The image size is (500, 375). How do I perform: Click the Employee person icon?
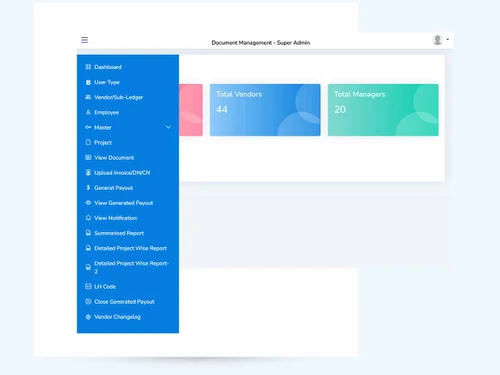tap(88, 112)
